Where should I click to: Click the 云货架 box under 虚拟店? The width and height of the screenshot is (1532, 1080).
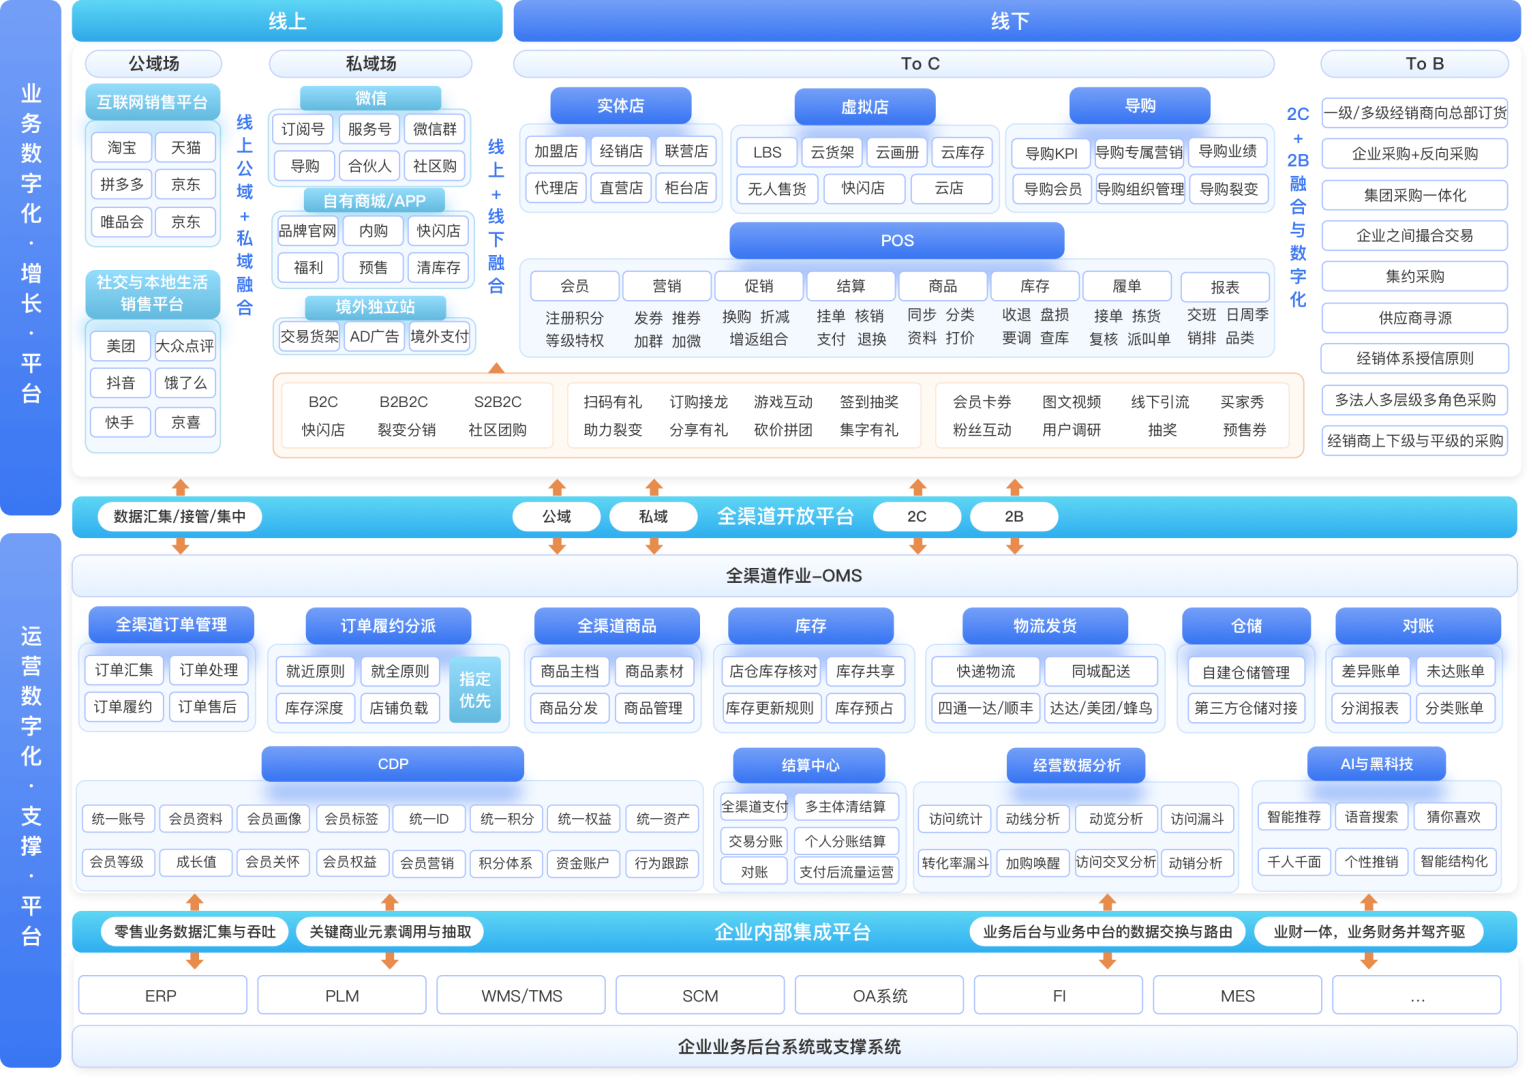point(832,153)
